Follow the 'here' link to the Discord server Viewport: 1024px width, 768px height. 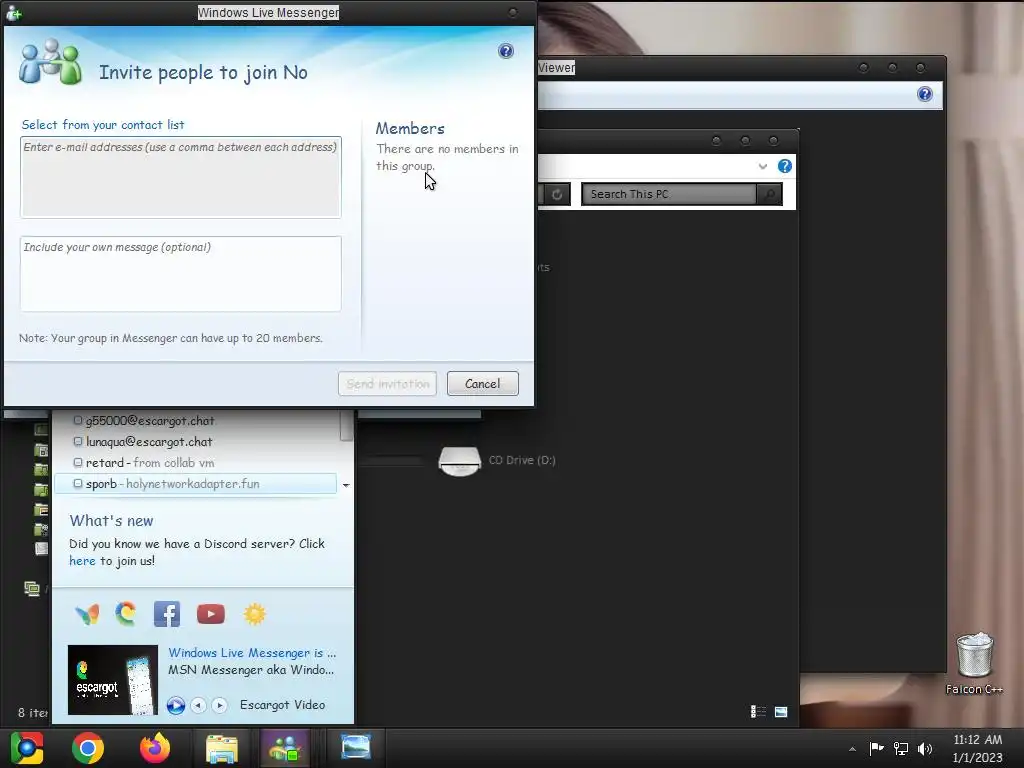click(82, 561)
